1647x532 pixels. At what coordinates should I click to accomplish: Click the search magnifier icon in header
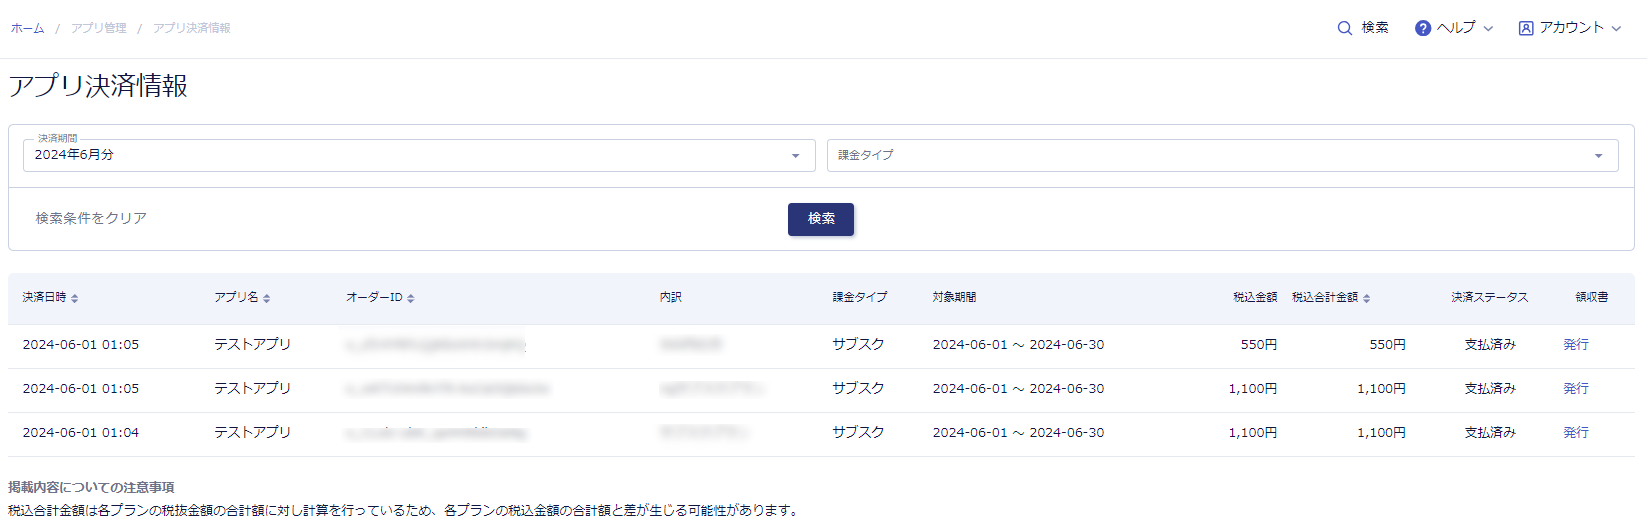[1344, 28]
